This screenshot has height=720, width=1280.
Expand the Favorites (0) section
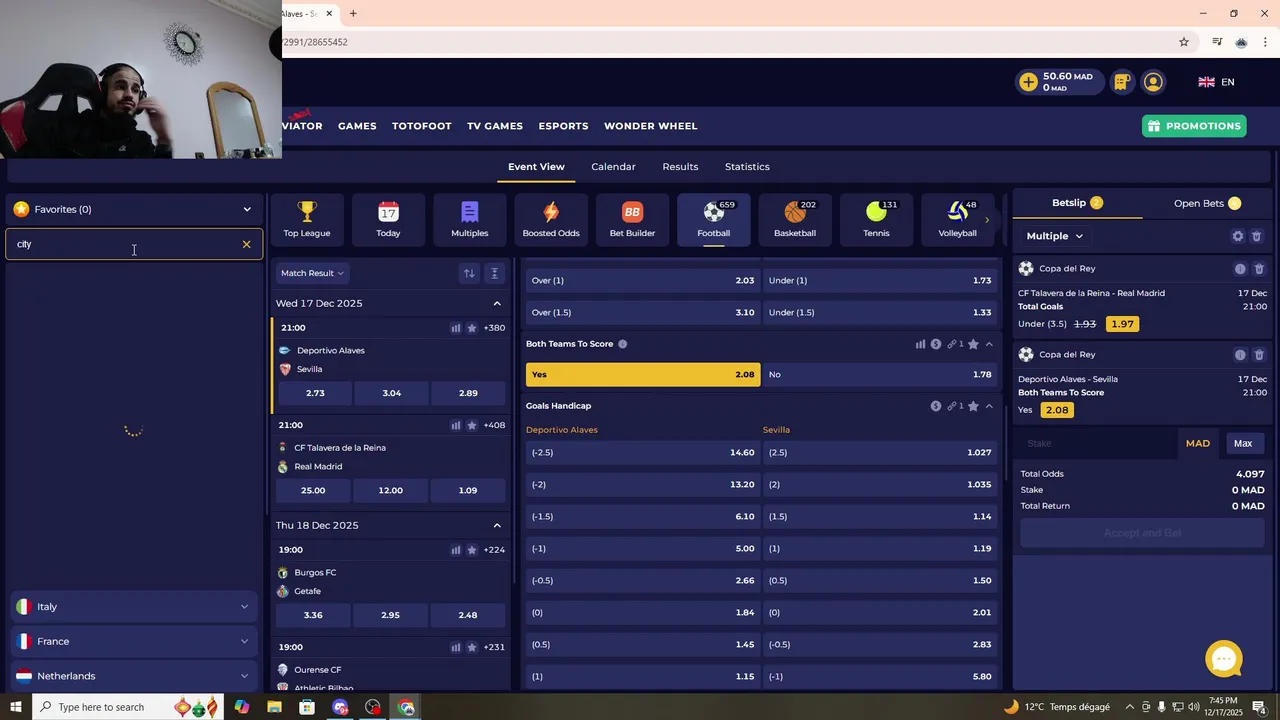pyautogui.click(x=134, y=209)
